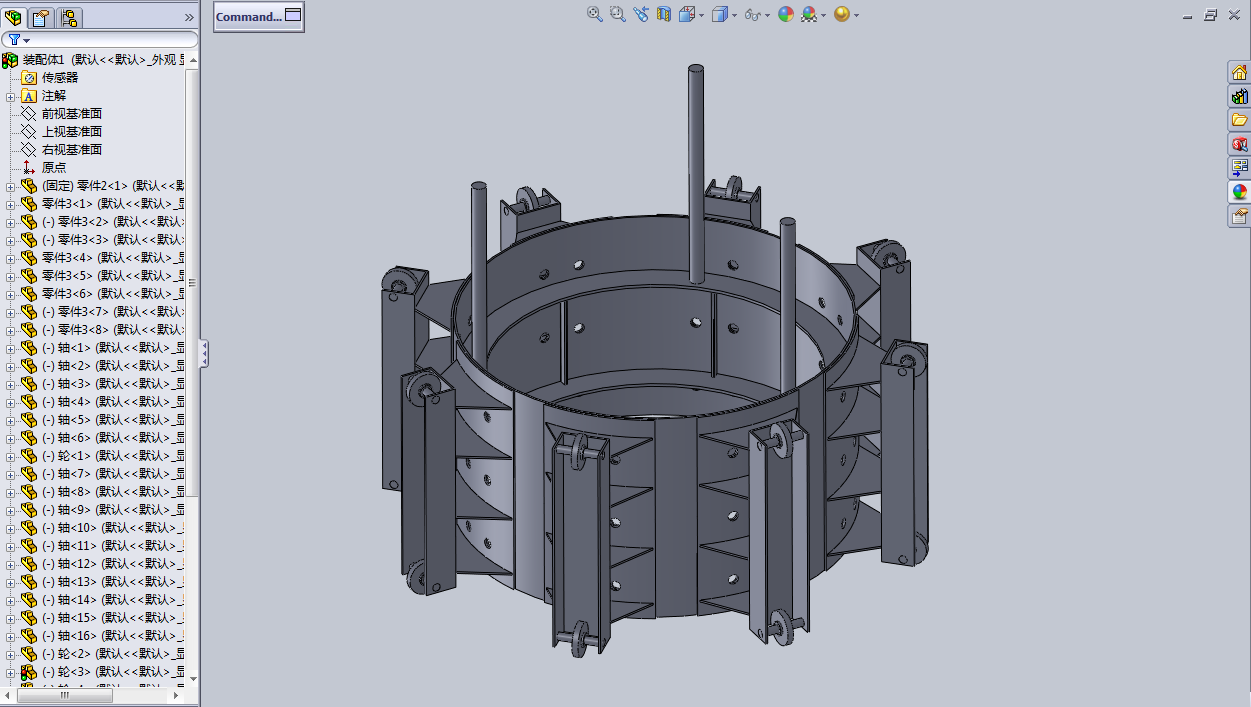Open View Orientation dropdown arrow
Screen dimensions: 1251x707
(x=702, y=15)
